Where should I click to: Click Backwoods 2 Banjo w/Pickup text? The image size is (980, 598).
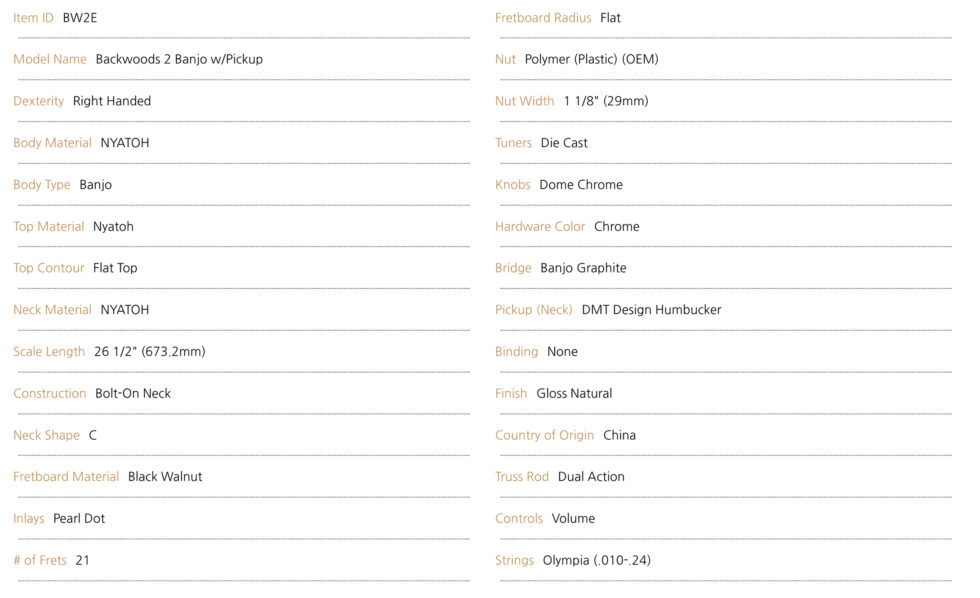tap(179, 59)
